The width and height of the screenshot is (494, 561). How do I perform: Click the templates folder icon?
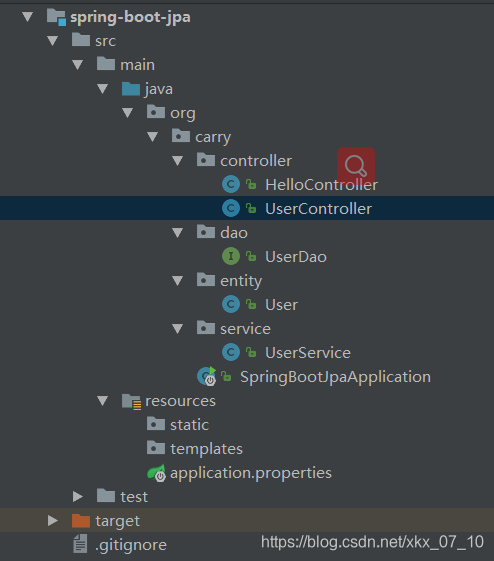click(x=156, y=447)
